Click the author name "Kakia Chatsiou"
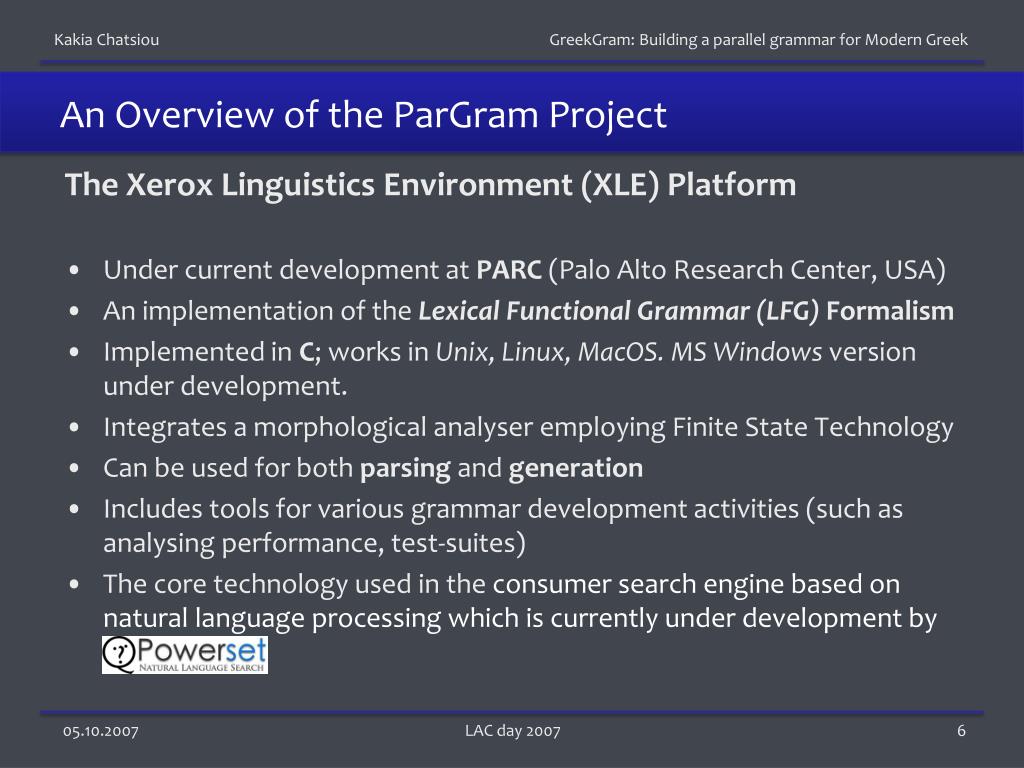Viewport: 1024px width, 768px height. tap(106, 40)
